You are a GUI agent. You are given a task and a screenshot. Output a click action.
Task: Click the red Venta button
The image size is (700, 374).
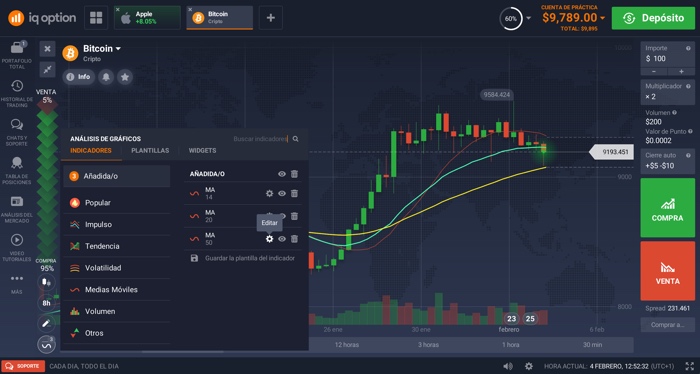(x=667, y=271)
